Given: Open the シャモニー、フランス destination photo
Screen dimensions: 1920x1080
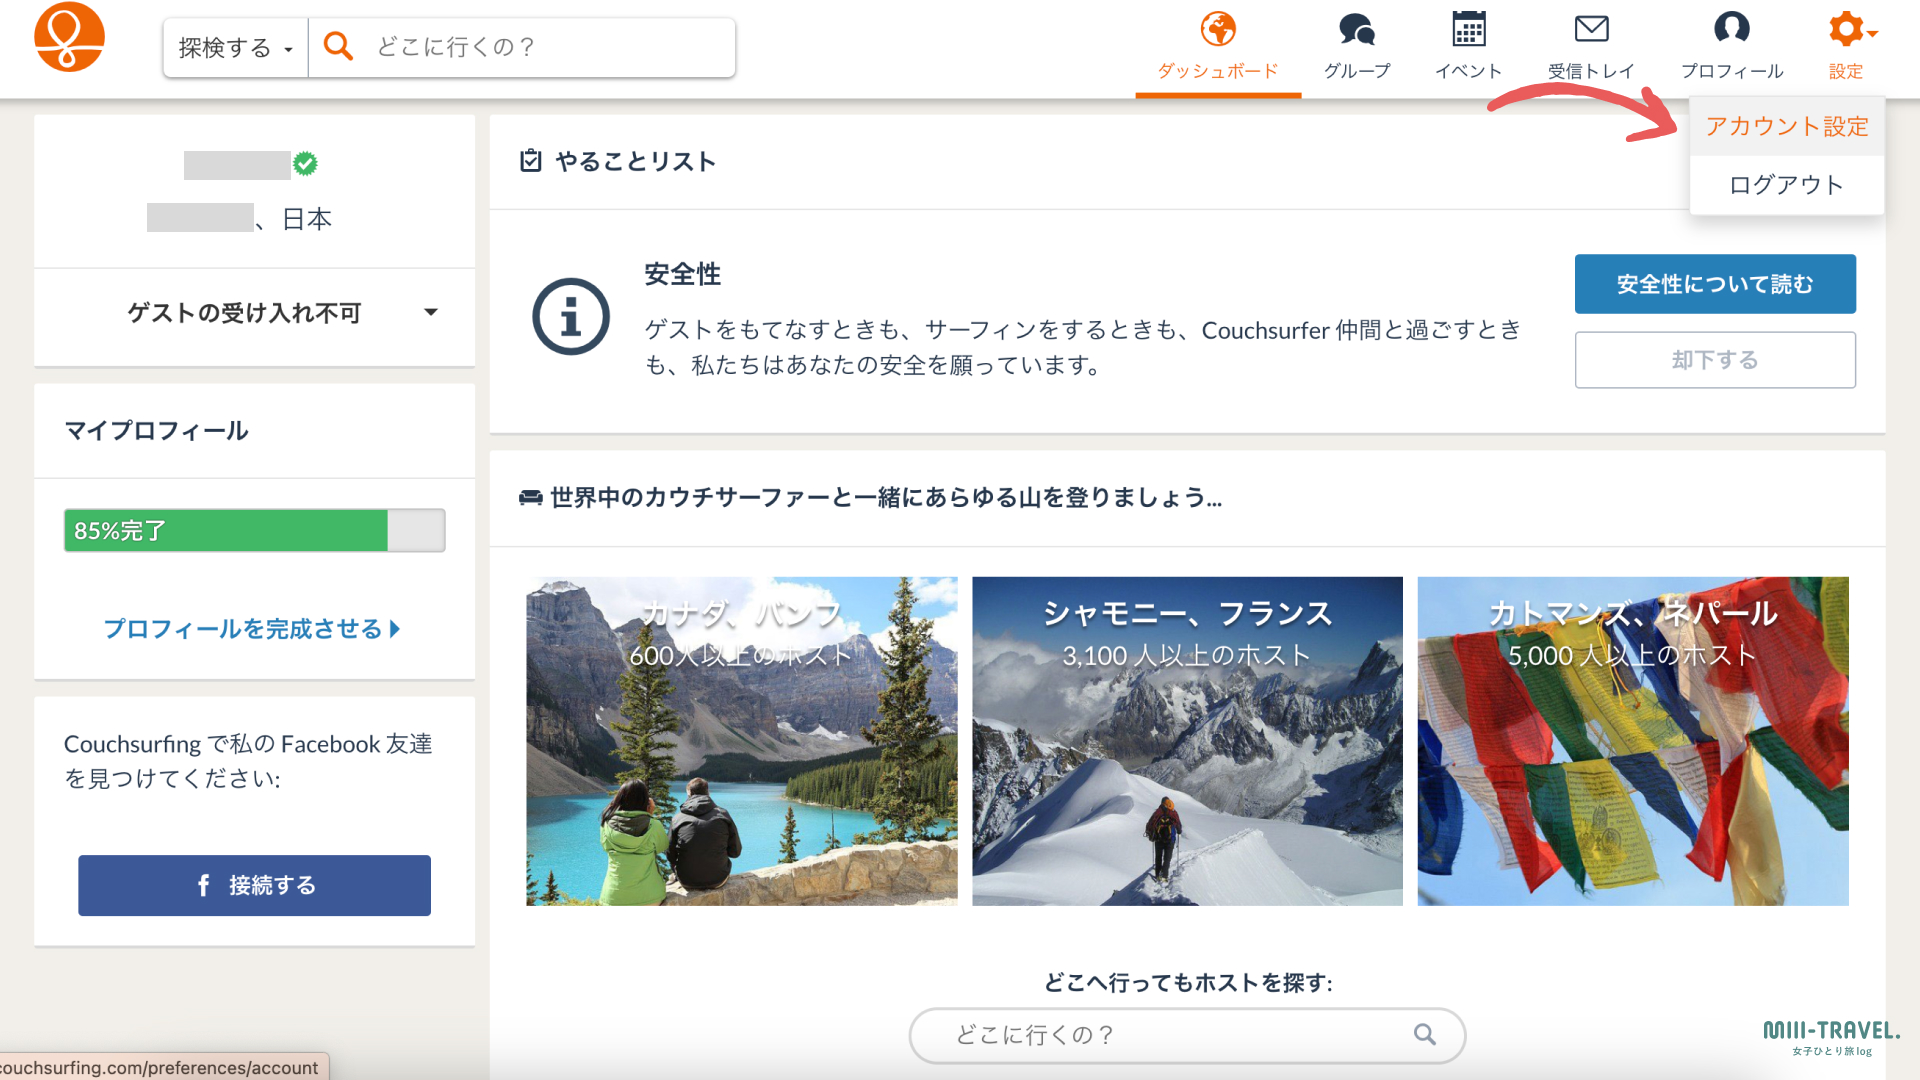Looking at the screenshot, I should [1187, 741].
